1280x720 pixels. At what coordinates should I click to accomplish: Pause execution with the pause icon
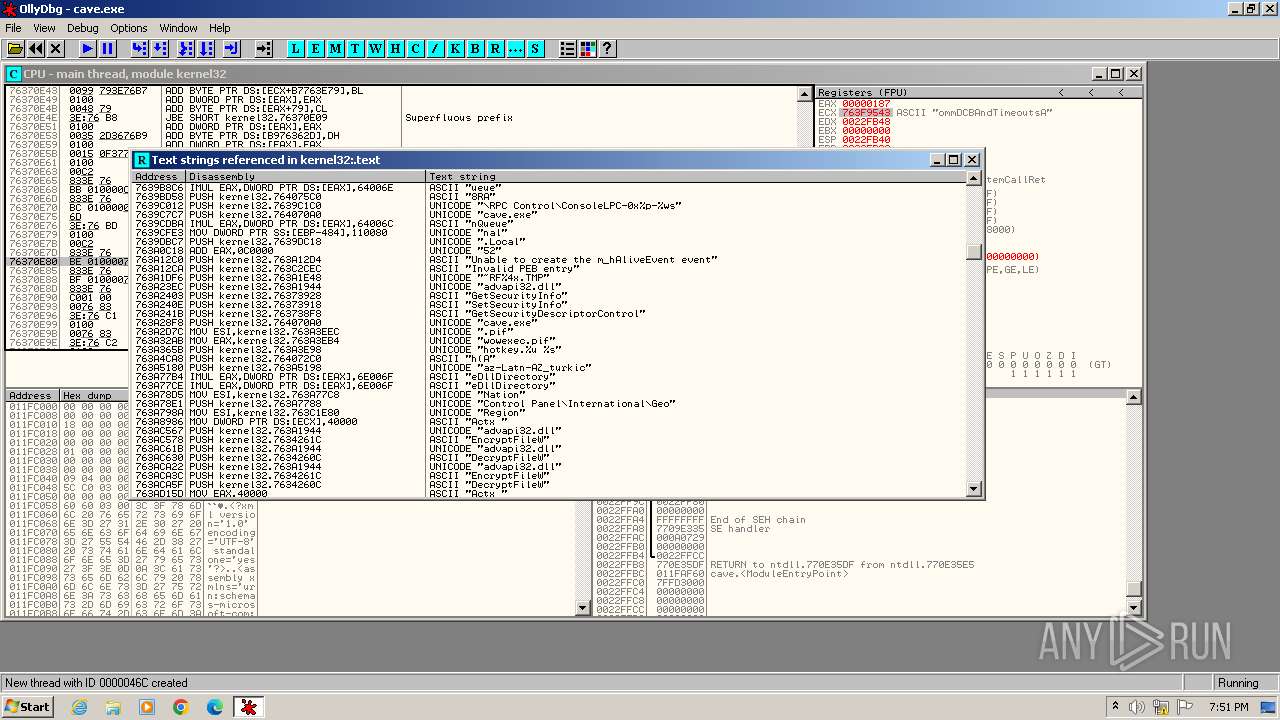tap(108, 48)
